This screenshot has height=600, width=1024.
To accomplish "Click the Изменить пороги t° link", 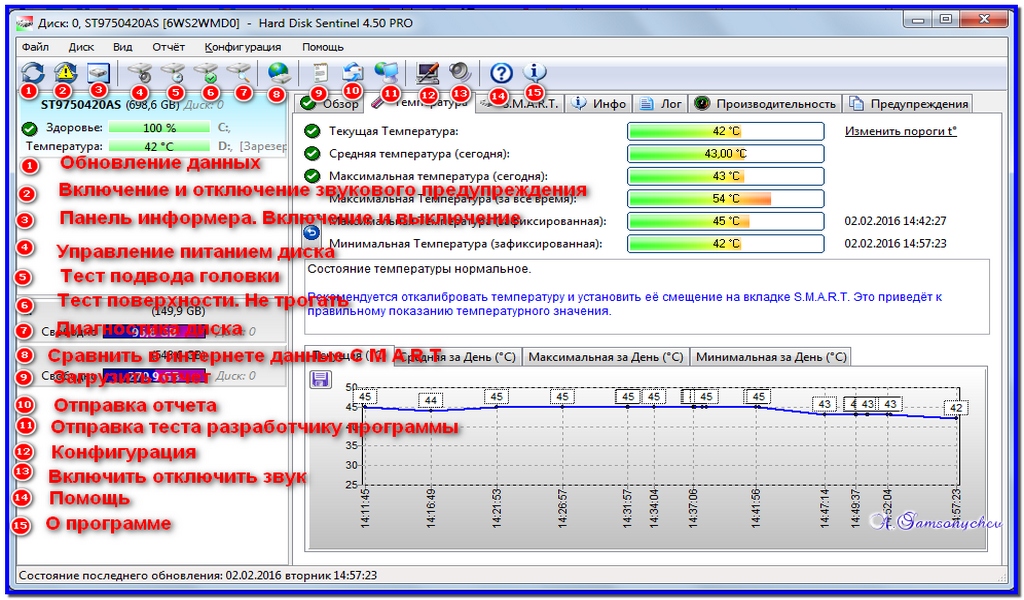I will click(901, 131).
